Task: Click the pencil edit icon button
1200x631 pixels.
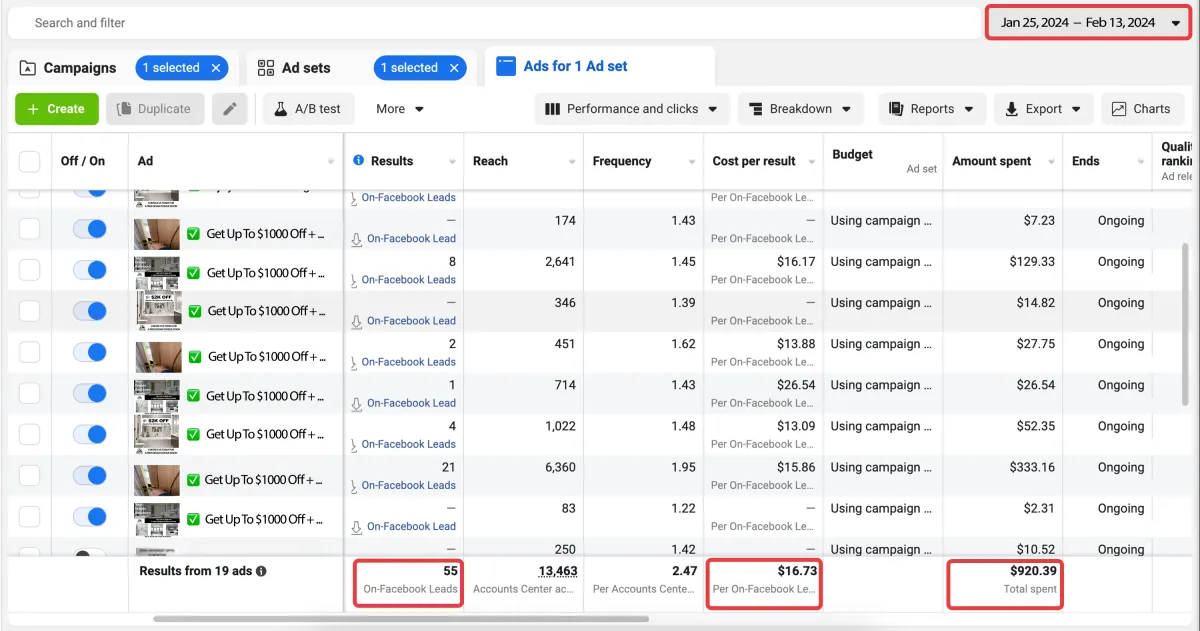Action: click(x=229, y=109)
